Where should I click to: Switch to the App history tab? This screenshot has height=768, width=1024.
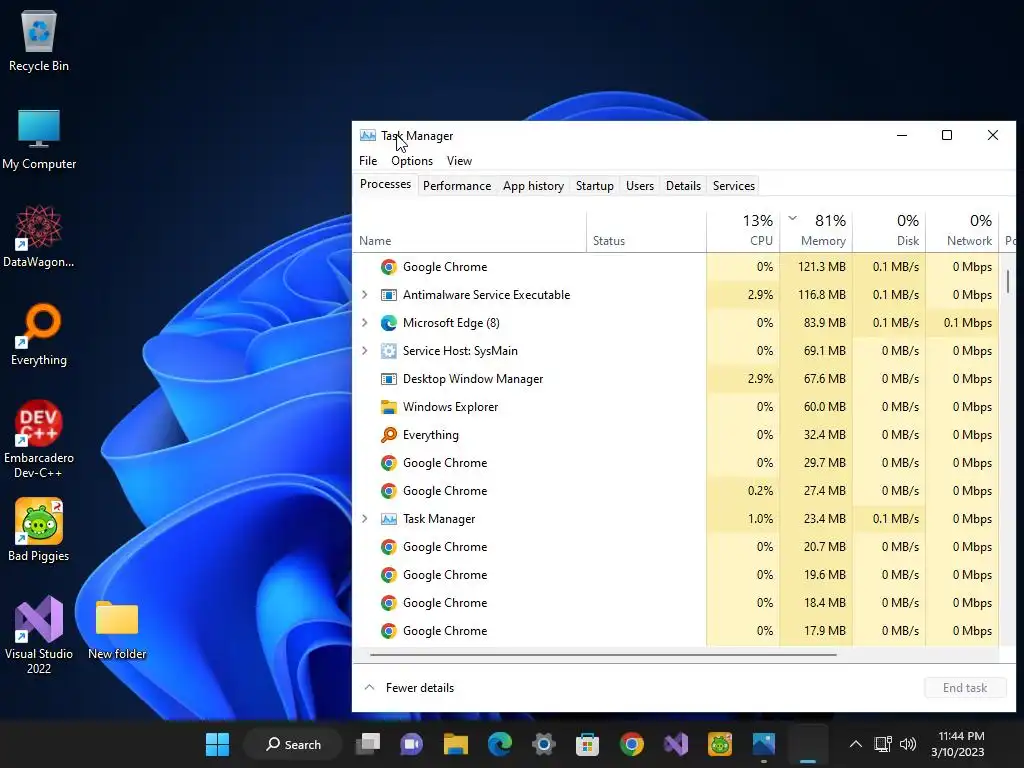pos(533,186)
